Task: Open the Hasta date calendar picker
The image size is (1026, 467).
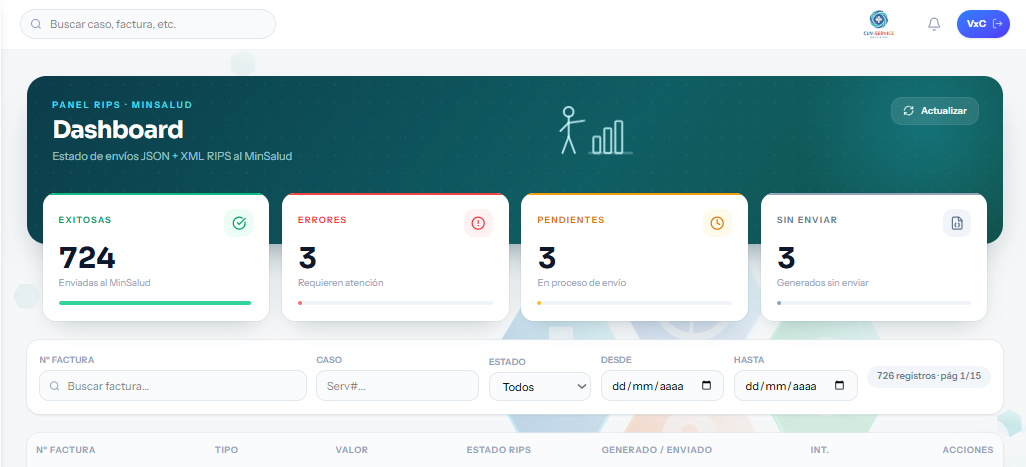Action: click(840, 385)
